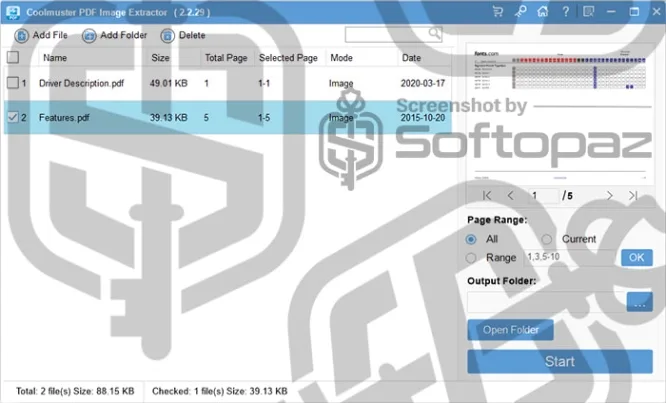Click the feedback icon in title bar
666x403 pixels.
(588, 12)
